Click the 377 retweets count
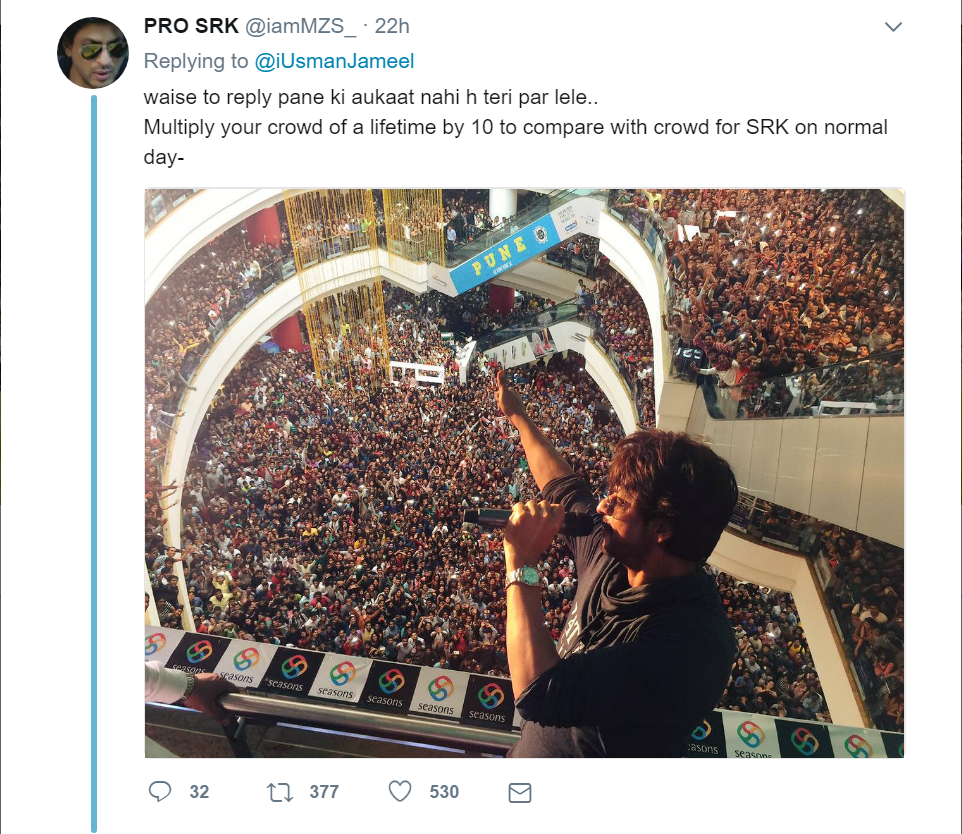 tap(324, 792)
